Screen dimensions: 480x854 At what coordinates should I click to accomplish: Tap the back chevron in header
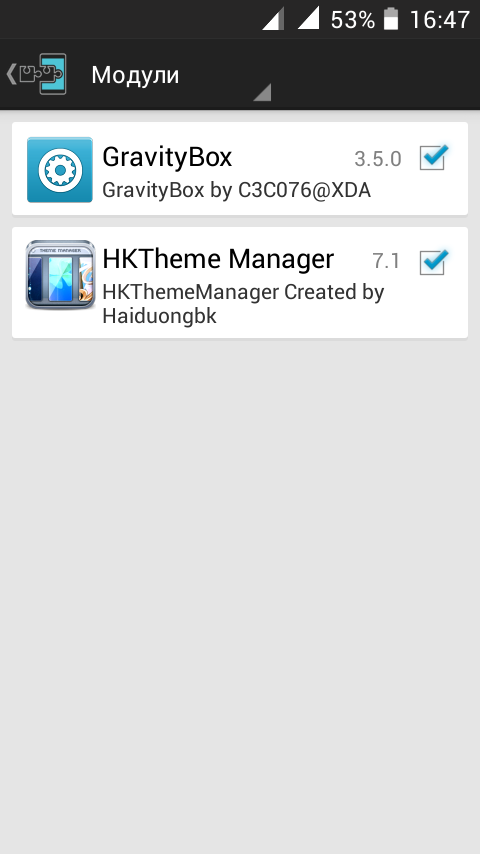tap(11, 74)
